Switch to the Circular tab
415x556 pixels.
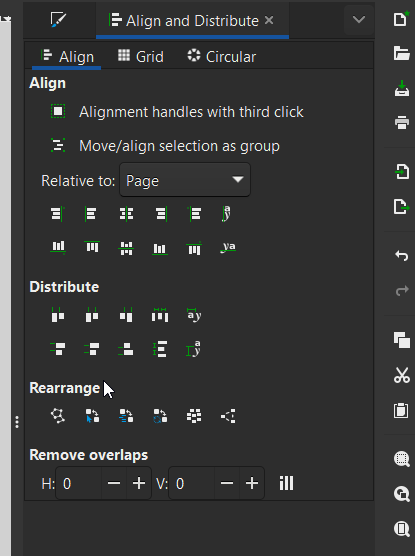[x=222, y=56]
